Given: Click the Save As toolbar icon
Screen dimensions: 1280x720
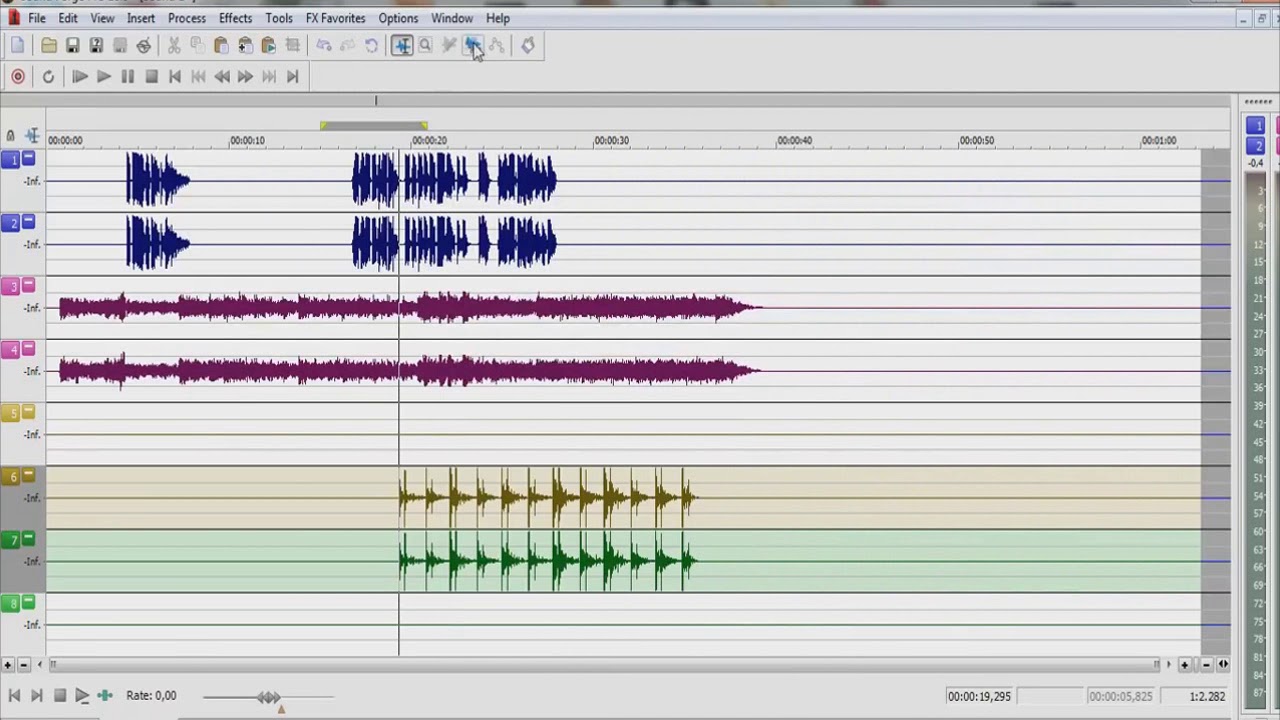Looking at the screenshot, I should (96, 45).
